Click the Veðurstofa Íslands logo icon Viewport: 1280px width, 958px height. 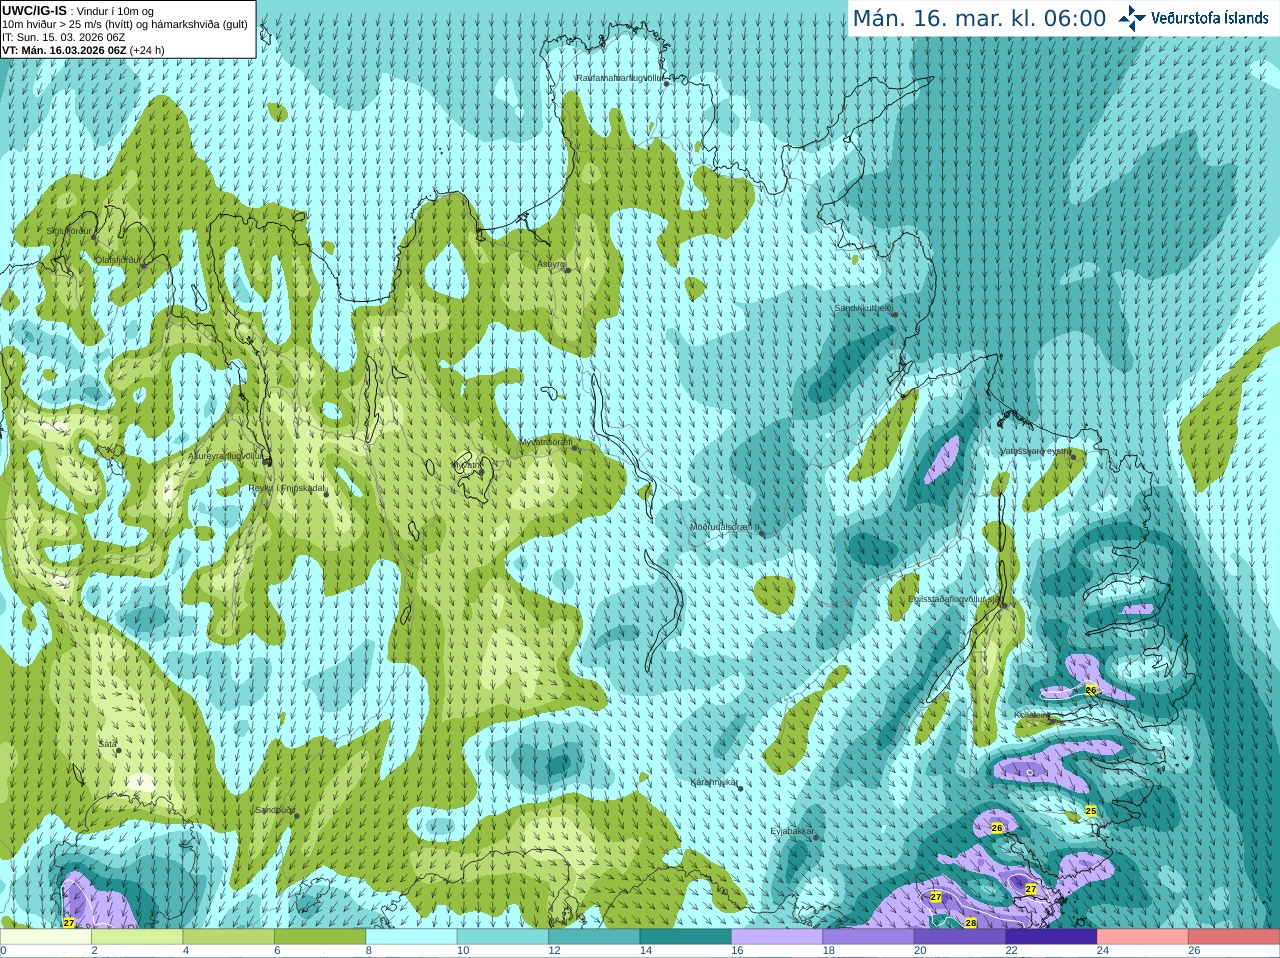(1132, 18)
